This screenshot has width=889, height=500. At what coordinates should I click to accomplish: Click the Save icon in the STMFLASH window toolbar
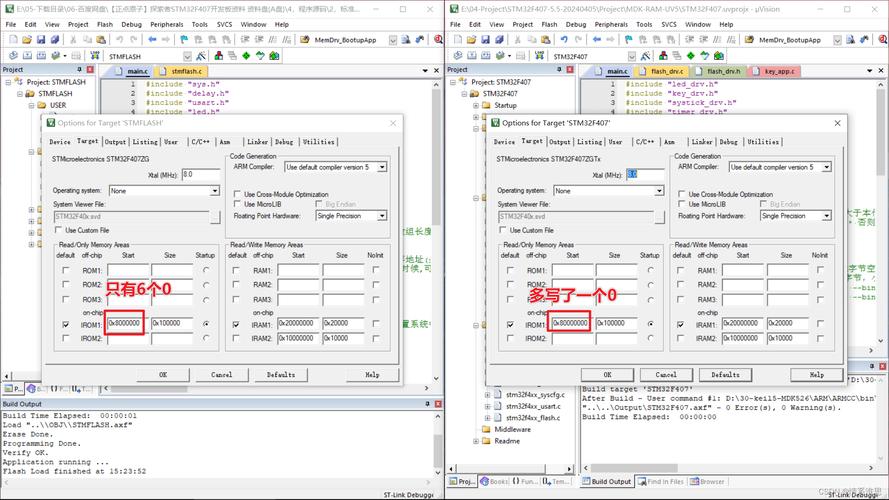point(41,40)
